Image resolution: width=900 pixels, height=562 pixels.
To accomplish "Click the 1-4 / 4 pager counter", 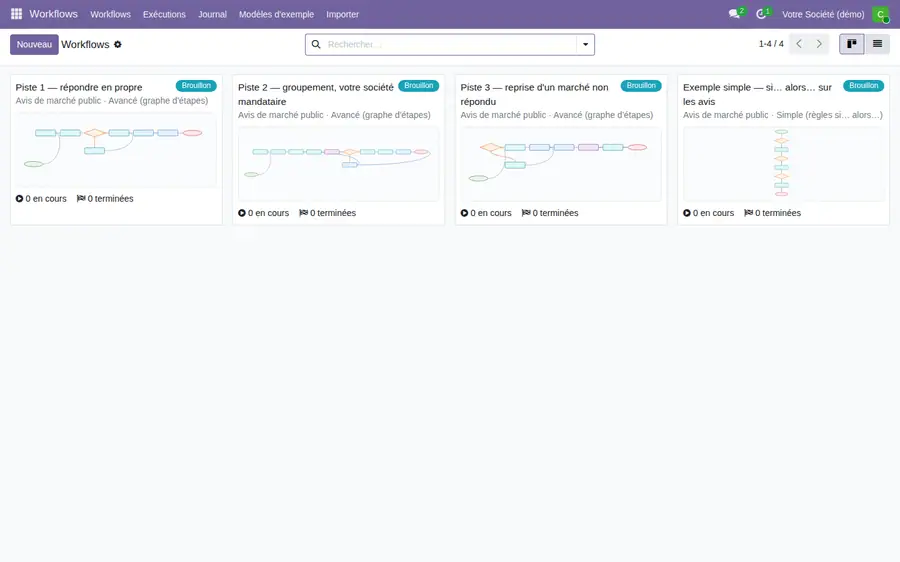I will click(771, 44).
